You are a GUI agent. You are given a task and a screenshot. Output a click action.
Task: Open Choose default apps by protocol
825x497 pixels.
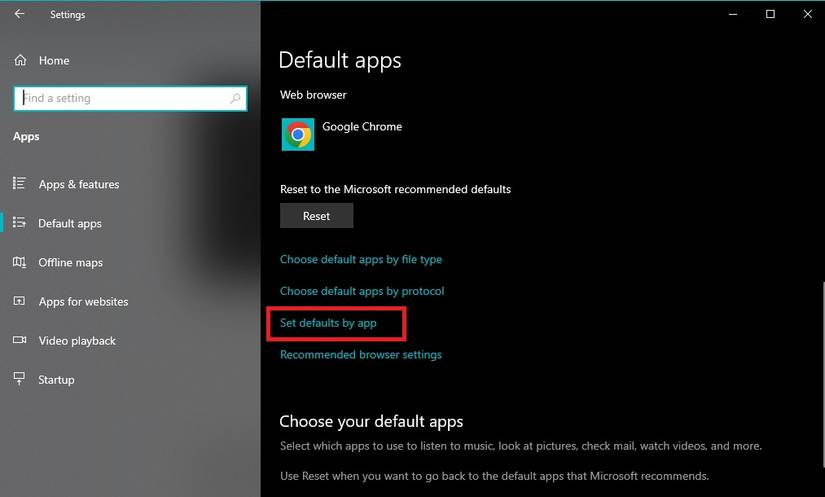click(362, 291)
